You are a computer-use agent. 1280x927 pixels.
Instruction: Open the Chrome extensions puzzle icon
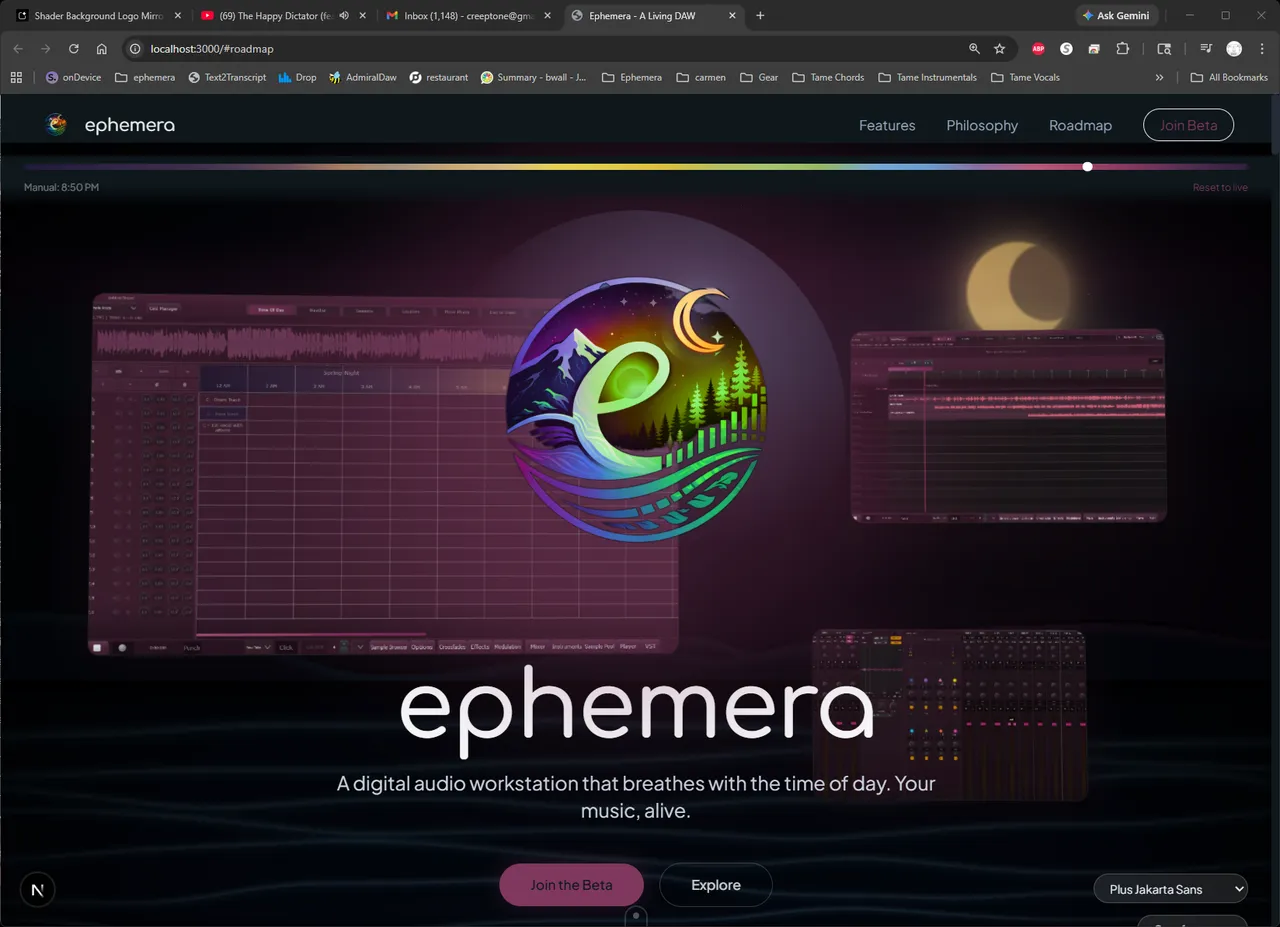click(x=1122, y=49)
